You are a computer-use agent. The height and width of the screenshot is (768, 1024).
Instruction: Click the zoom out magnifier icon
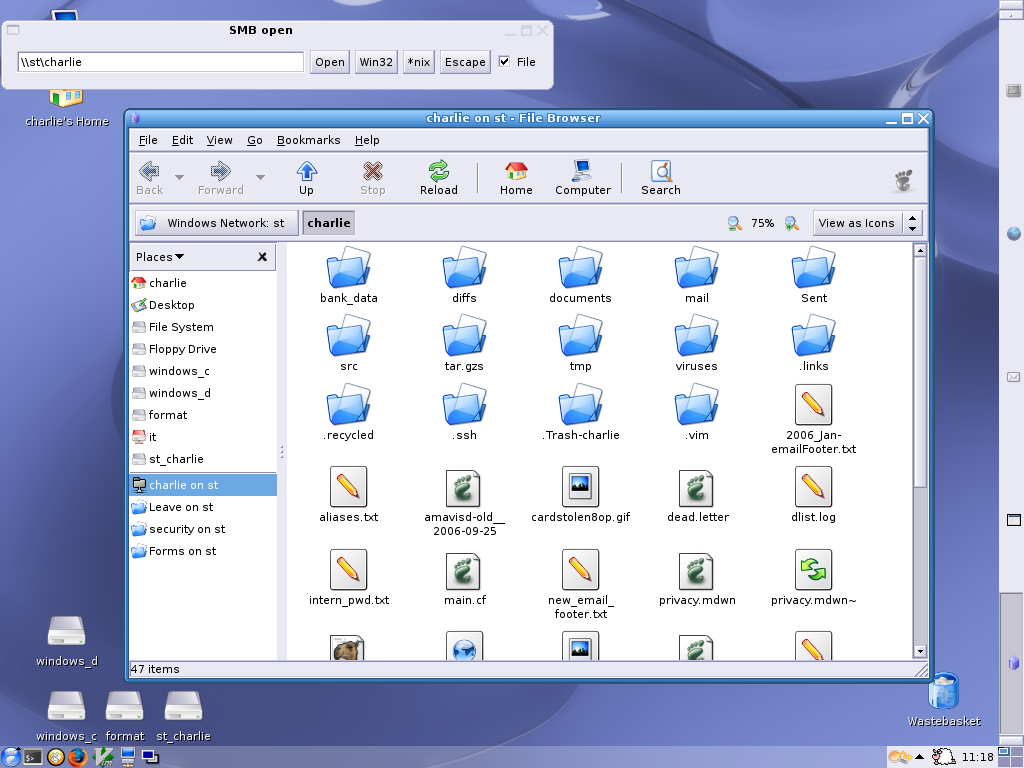click(734, 223)
